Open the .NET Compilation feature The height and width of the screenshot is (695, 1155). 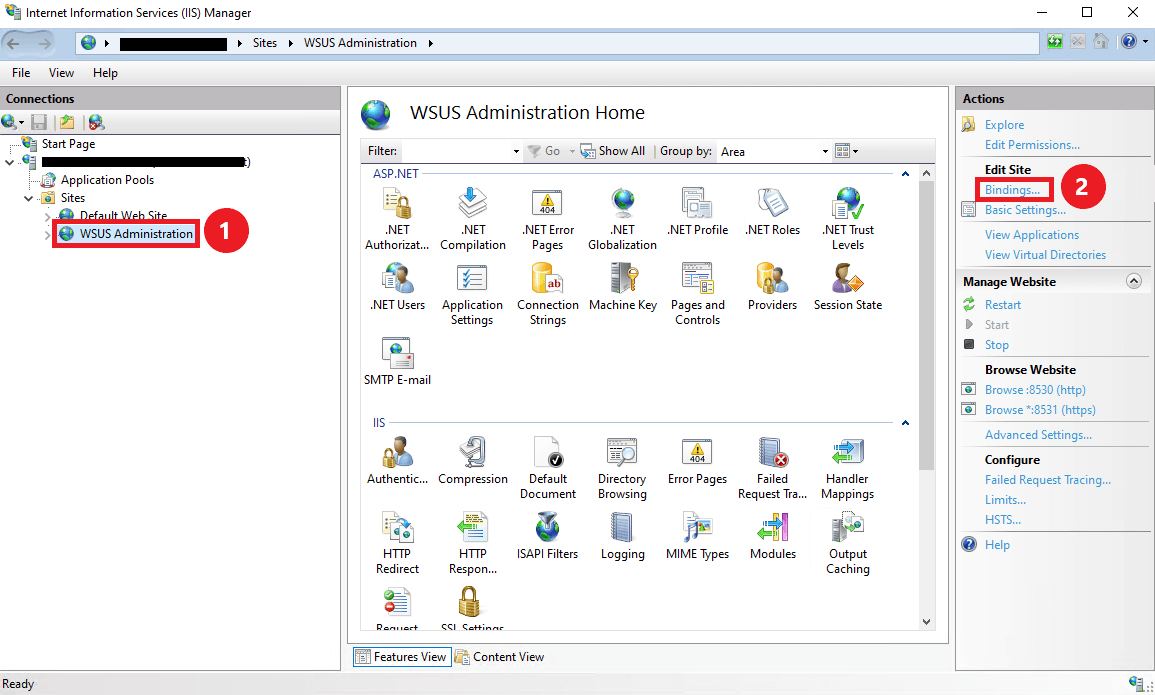473,219
